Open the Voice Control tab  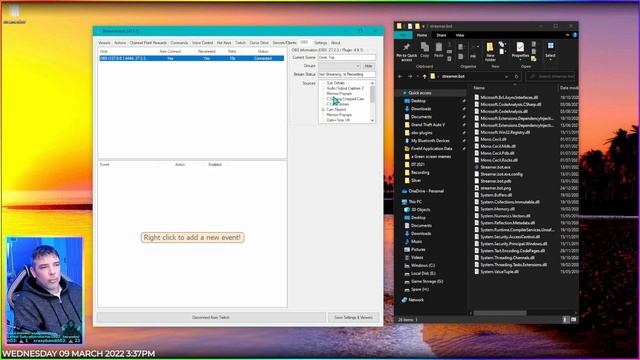click(202, 43)
